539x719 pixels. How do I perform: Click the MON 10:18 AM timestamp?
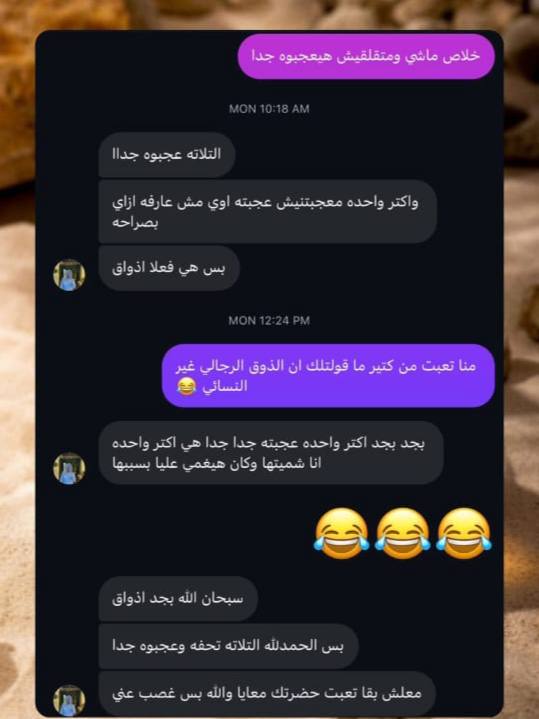tap(269, 109)
